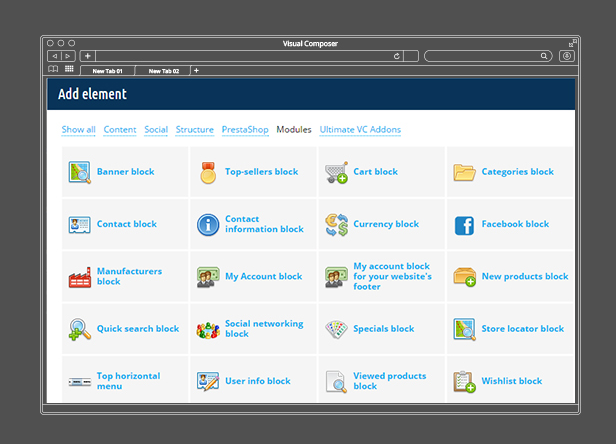Go back with the browser back arrow
The height and width of the screenshot is (444, 616).
tap(55, 56)
